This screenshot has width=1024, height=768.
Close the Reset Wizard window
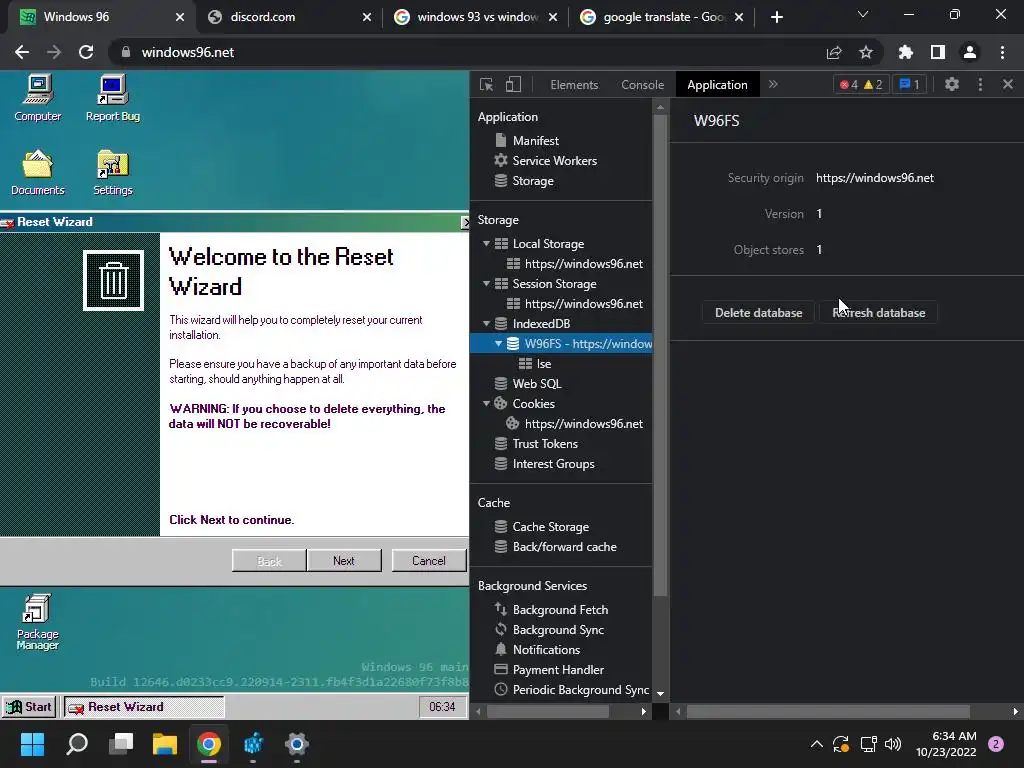(465, 222)
